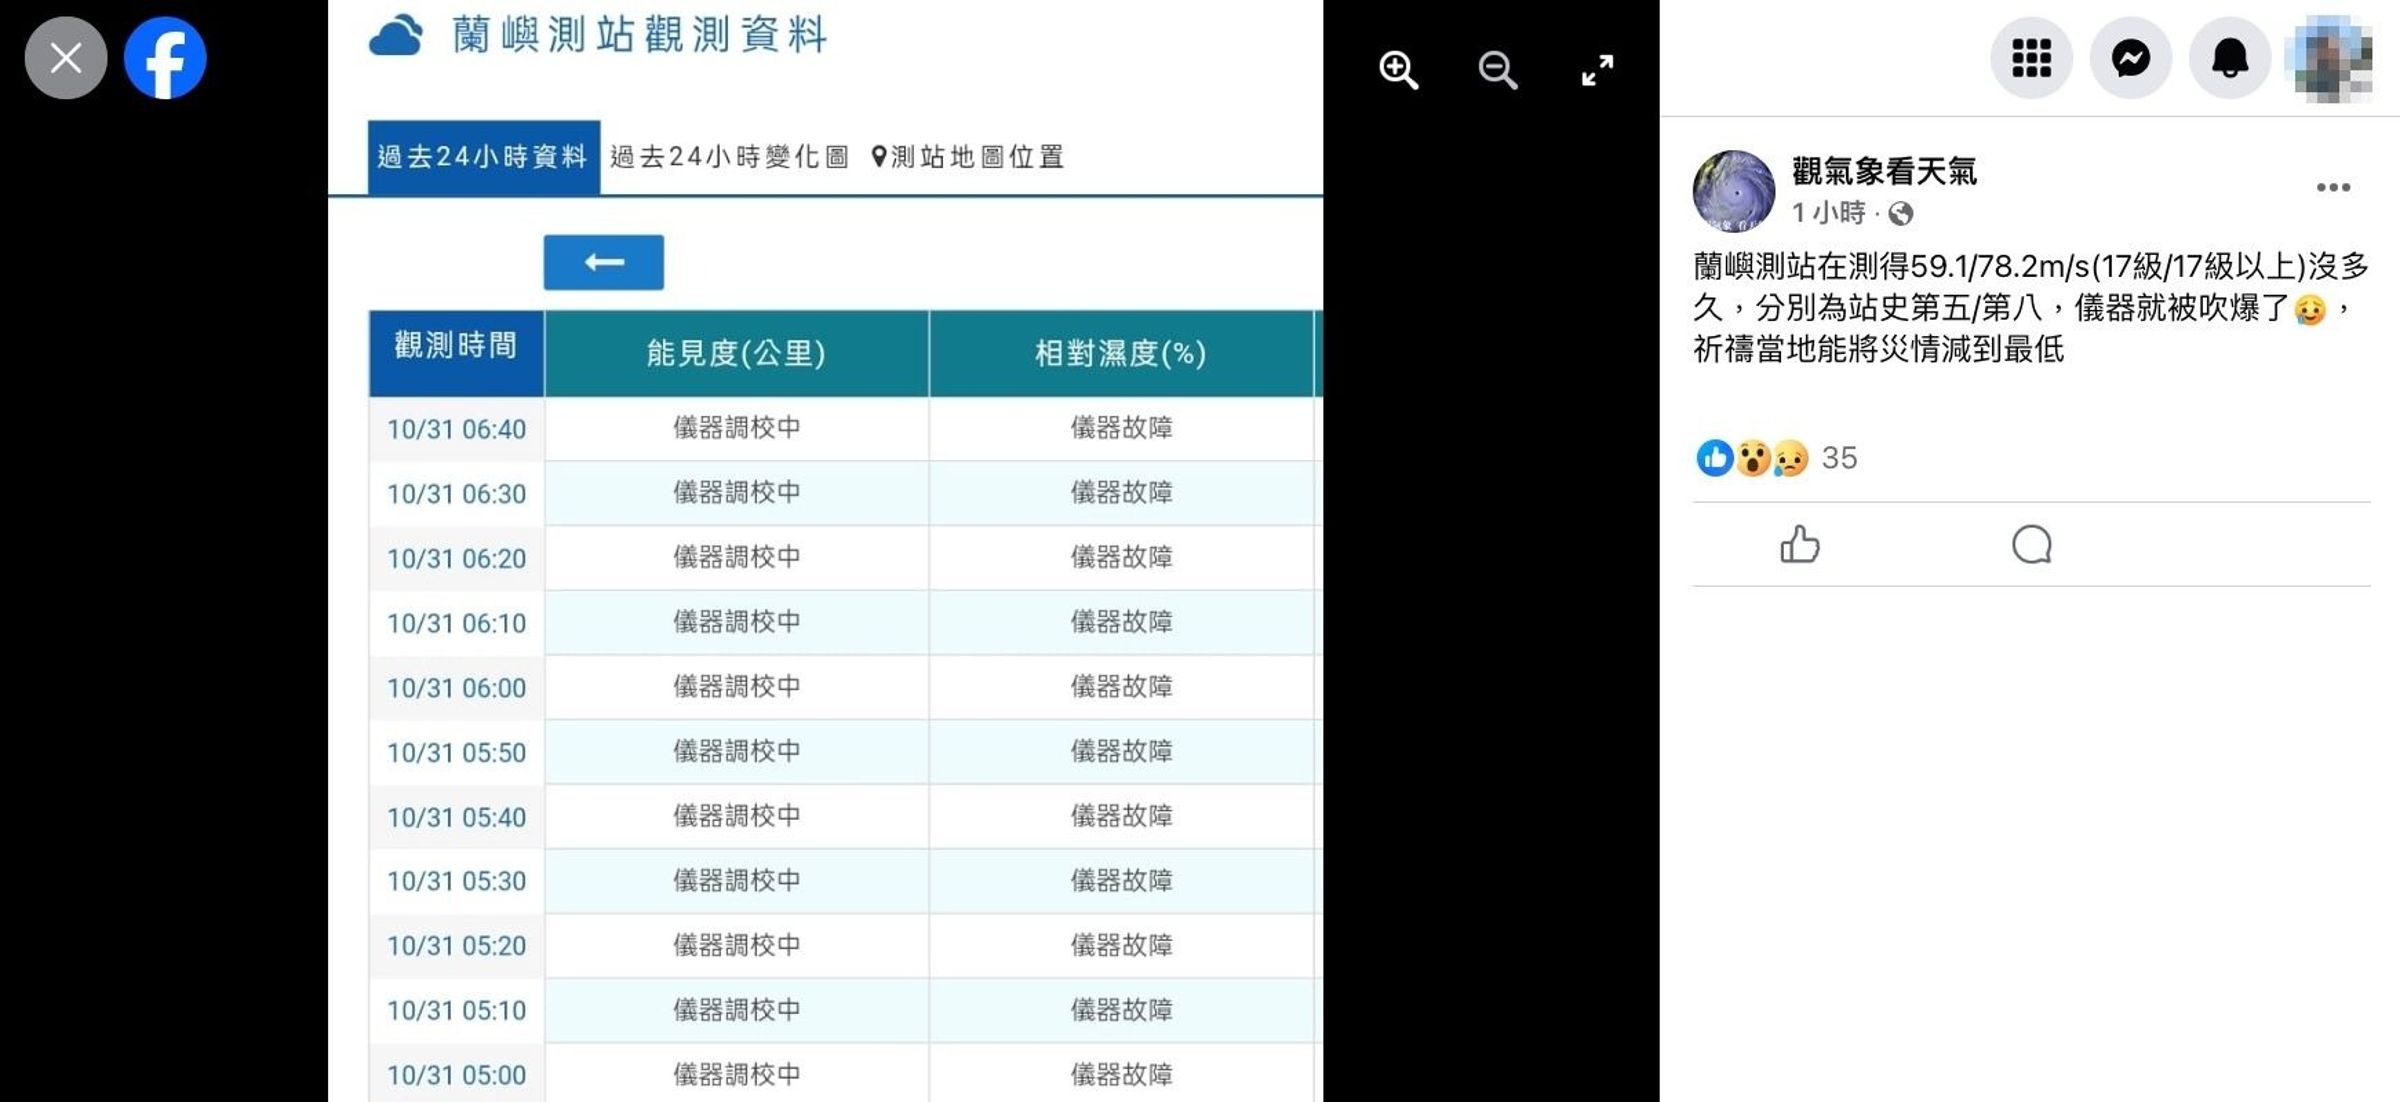2400x1102 pixels.
Task: Zoom out of the photo
Action: (1497, 70)
